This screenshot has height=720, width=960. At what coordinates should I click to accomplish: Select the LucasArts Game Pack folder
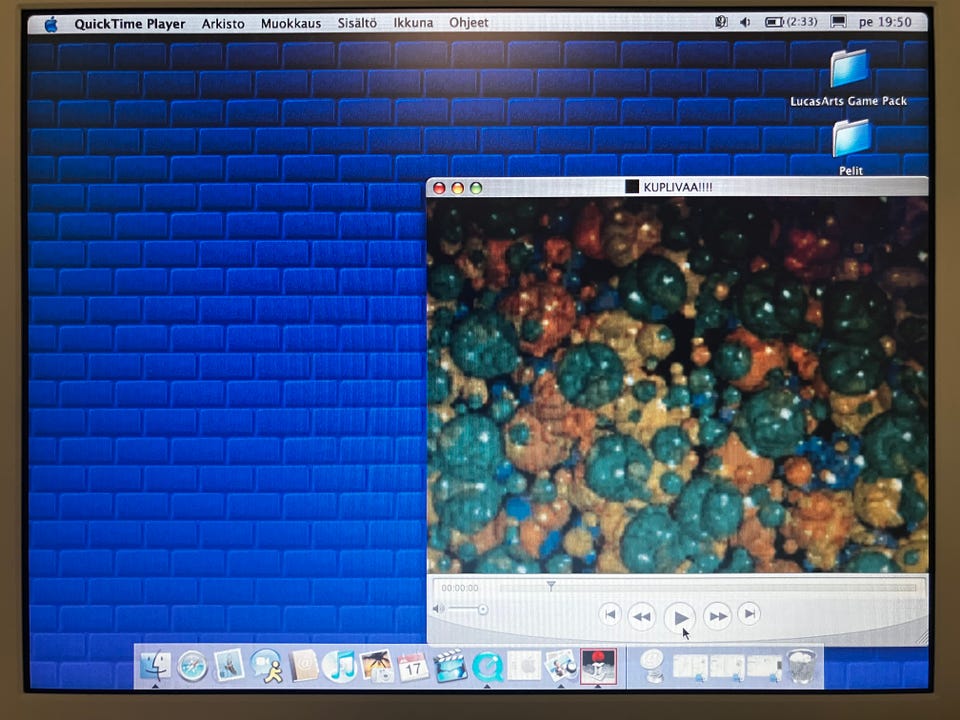pos(849,78)
